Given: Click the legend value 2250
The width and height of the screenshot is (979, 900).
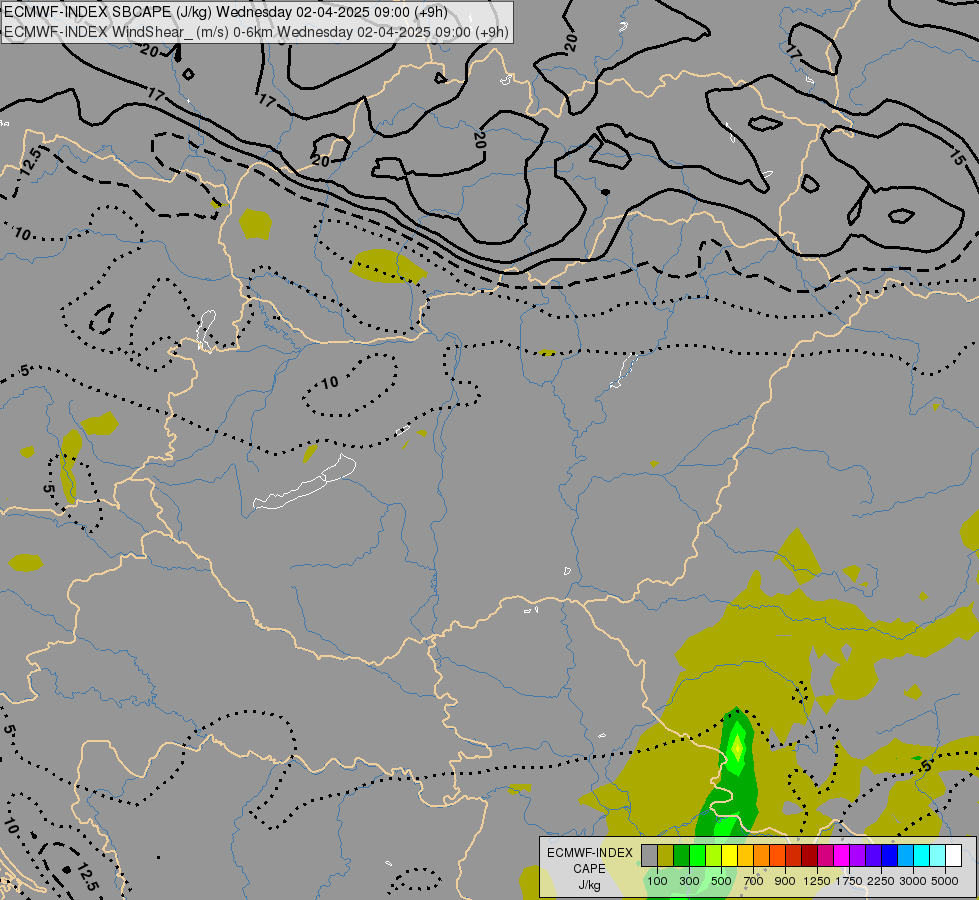Looking at the screenshot, I should pyautogui.click(x=881, y=881).
